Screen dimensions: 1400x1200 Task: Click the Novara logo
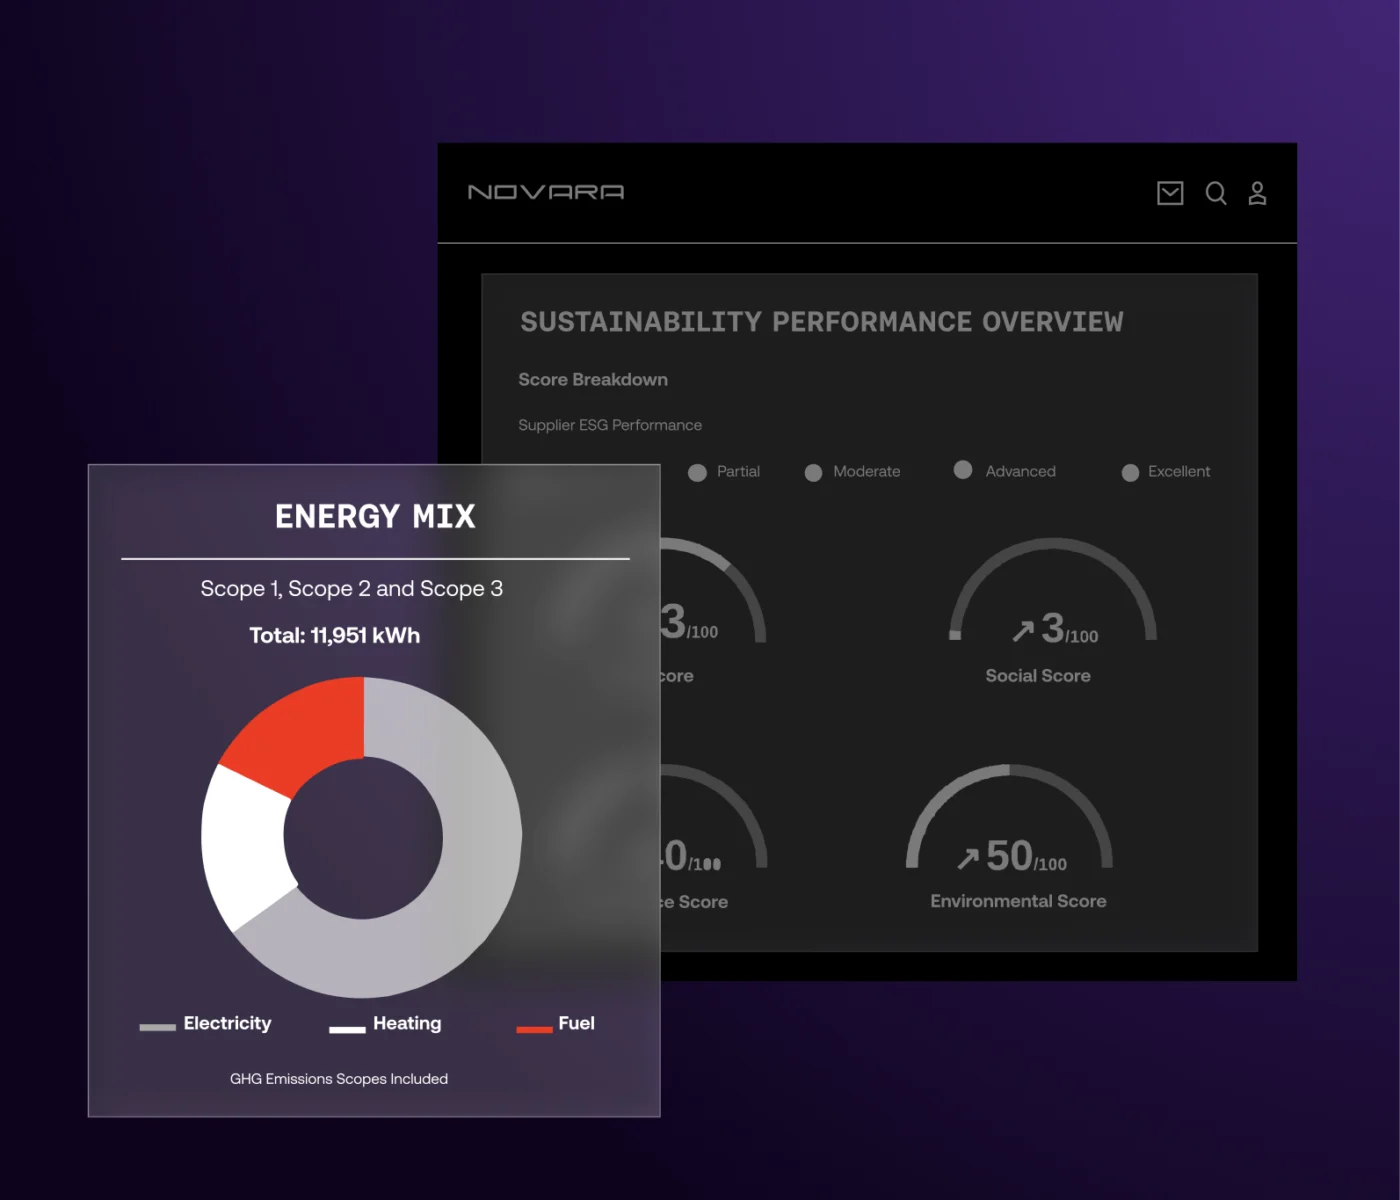click(x=546, y=192)
